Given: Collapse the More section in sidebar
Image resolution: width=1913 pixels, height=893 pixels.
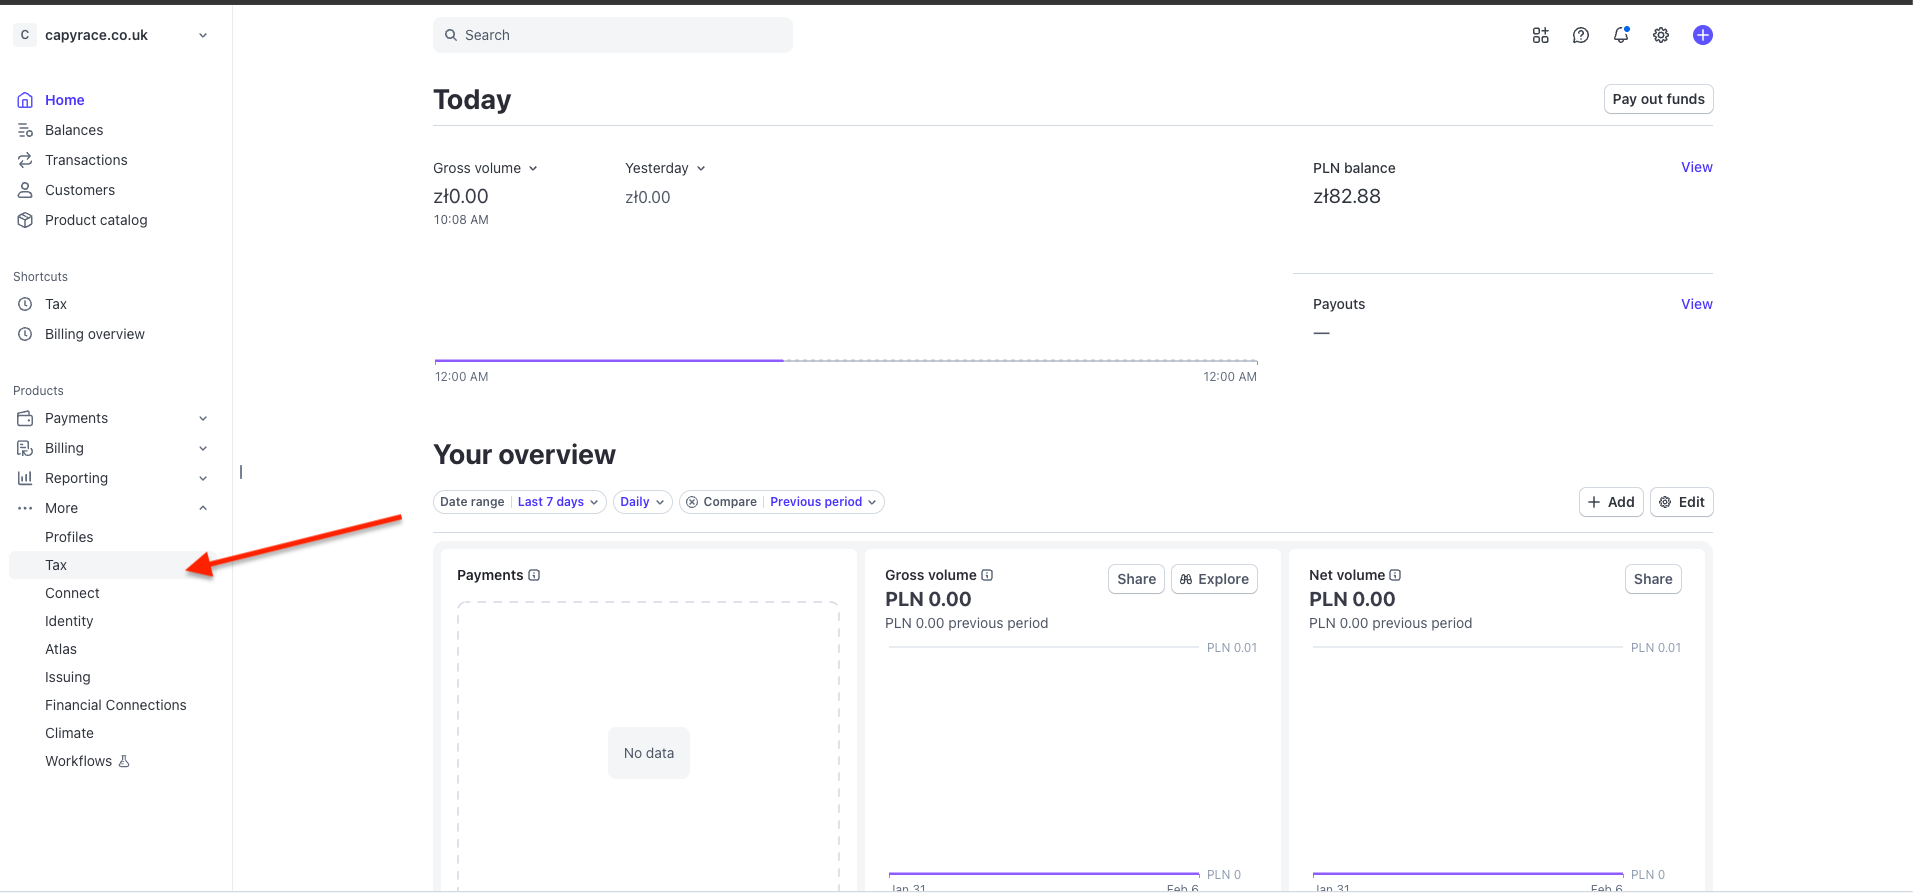Looking at the screenshot, I should coord(203,508).
